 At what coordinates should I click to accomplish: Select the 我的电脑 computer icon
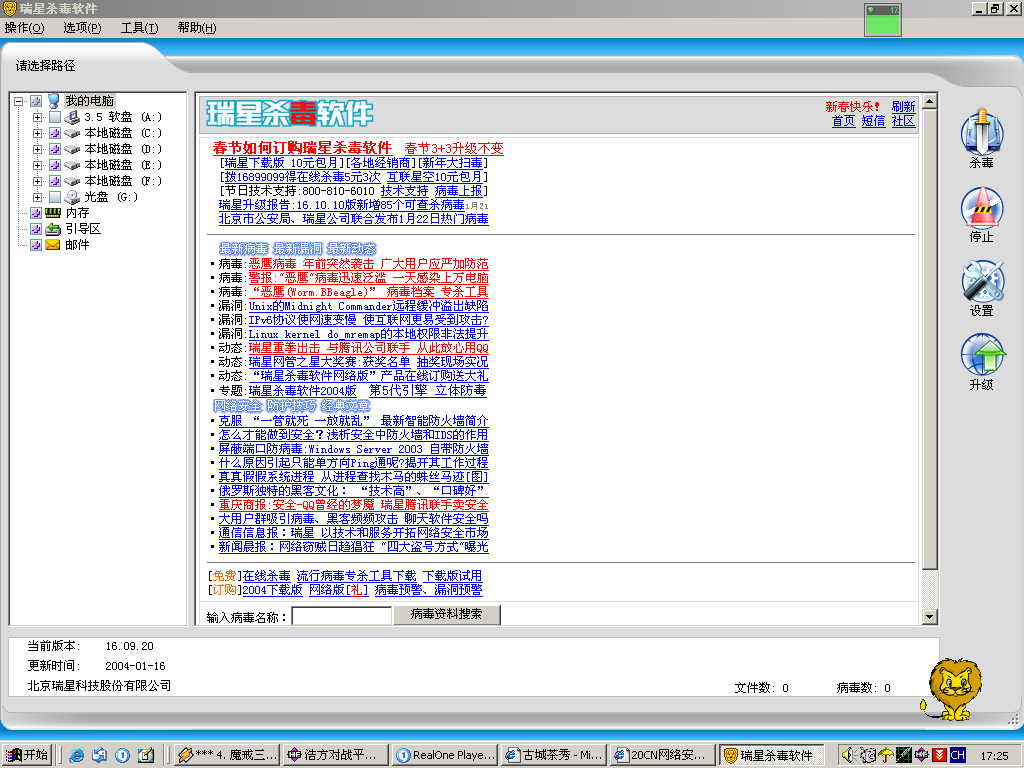pyautogui.click(x=54, y=101)
